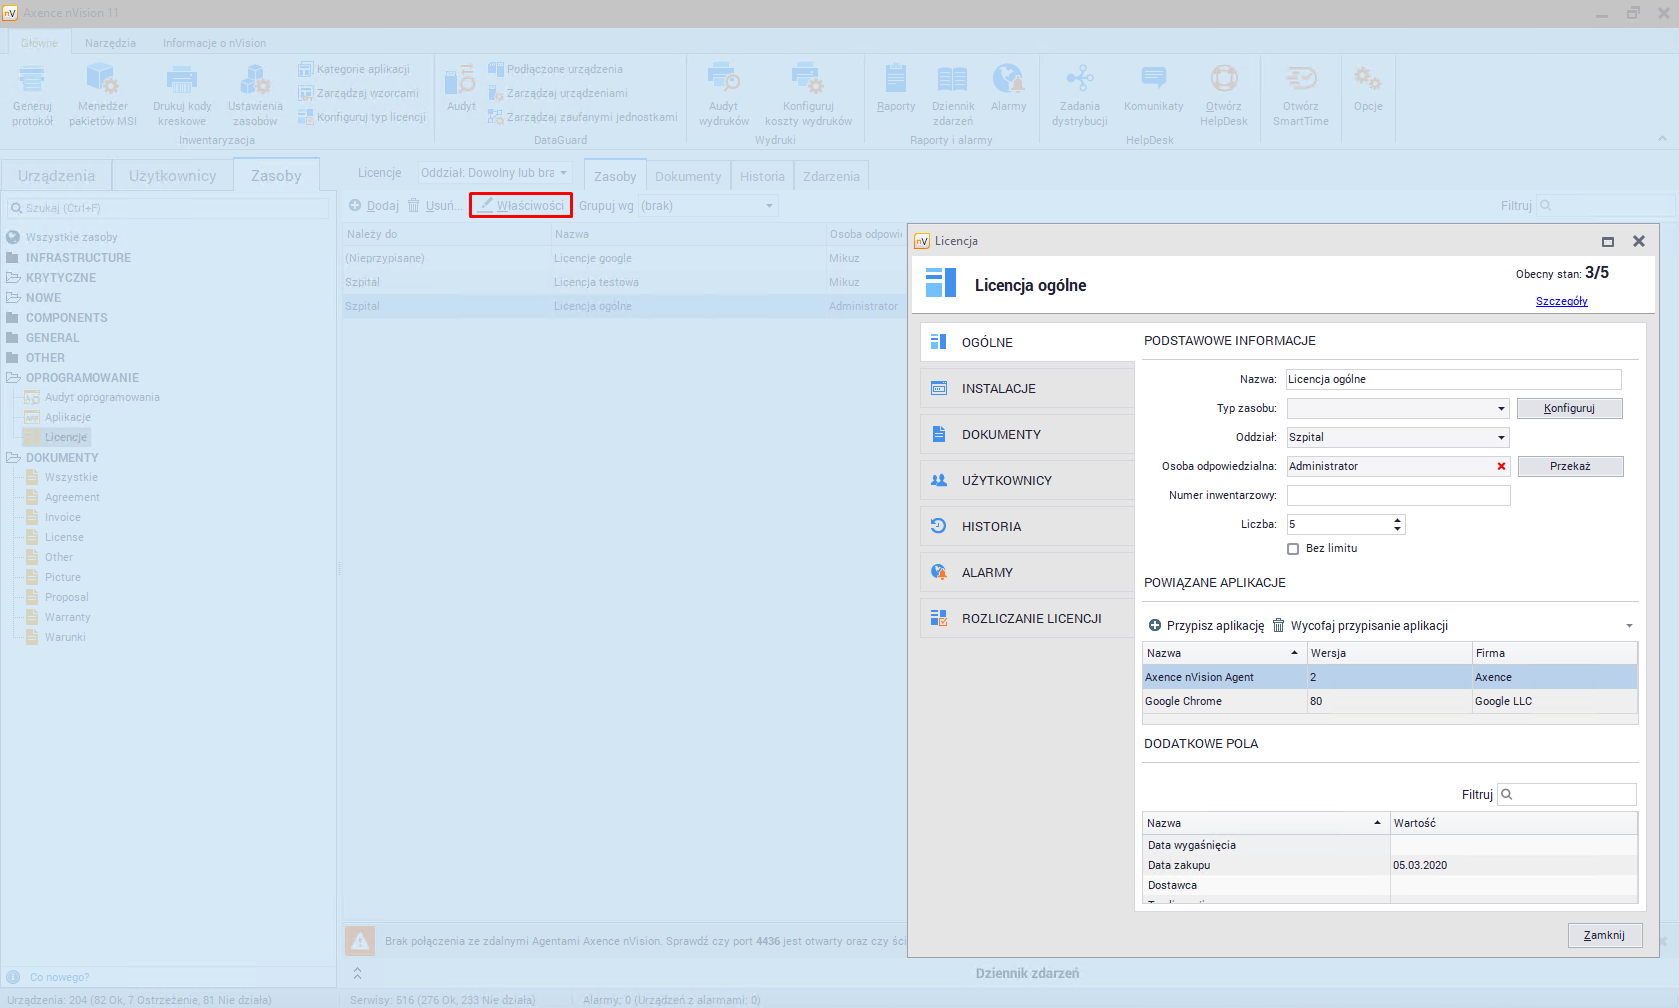This screenshot has width=1679, height=1008.
Task: Expand the Typ zasobu dropdown
Action: (1501, 409)
